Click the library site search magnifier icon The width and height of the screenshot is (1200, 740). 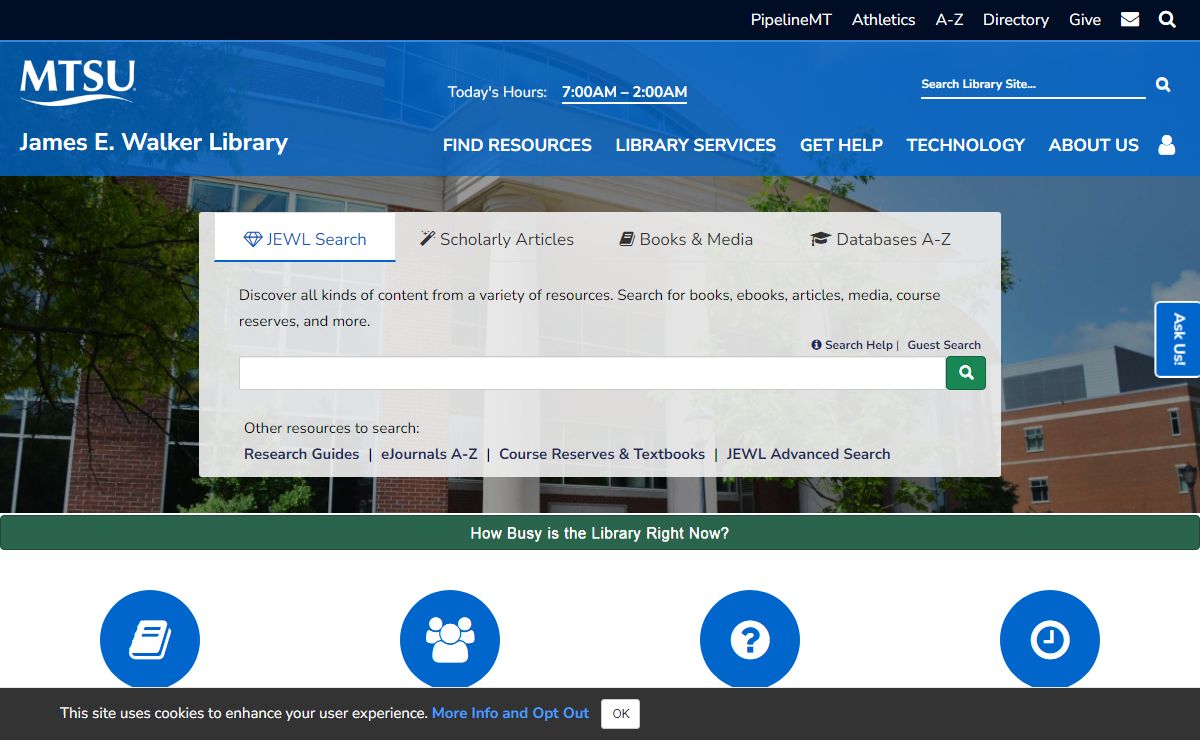pos(1163,85)
